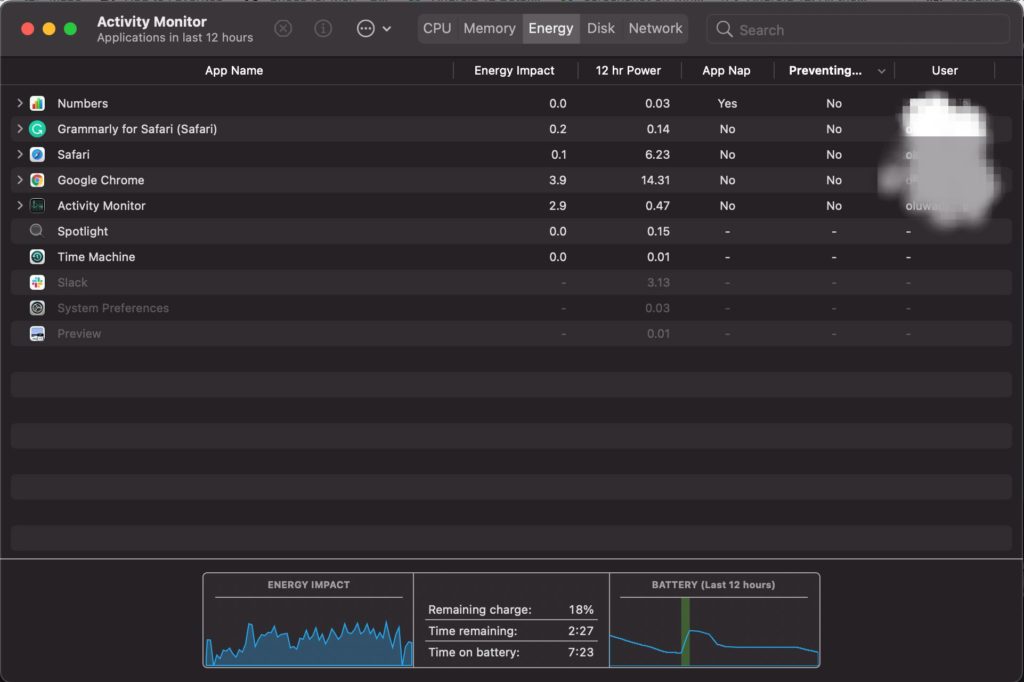Screen dimensions: 1024x682
Task: Click the System Preferences gear icon
Action: (37, 308)
